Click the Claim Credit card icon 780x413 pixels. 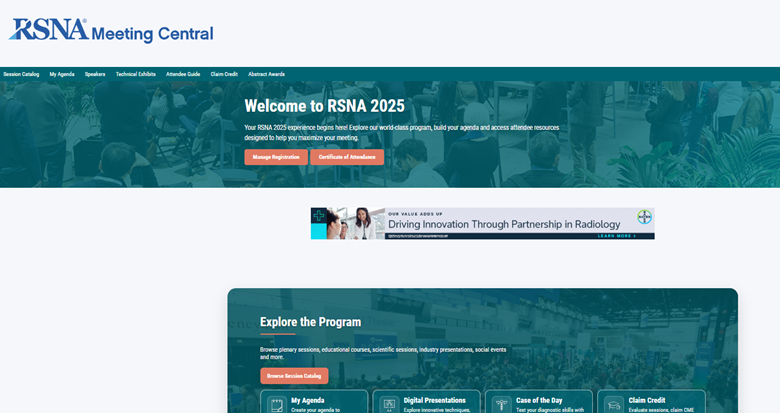pos(614,405)
